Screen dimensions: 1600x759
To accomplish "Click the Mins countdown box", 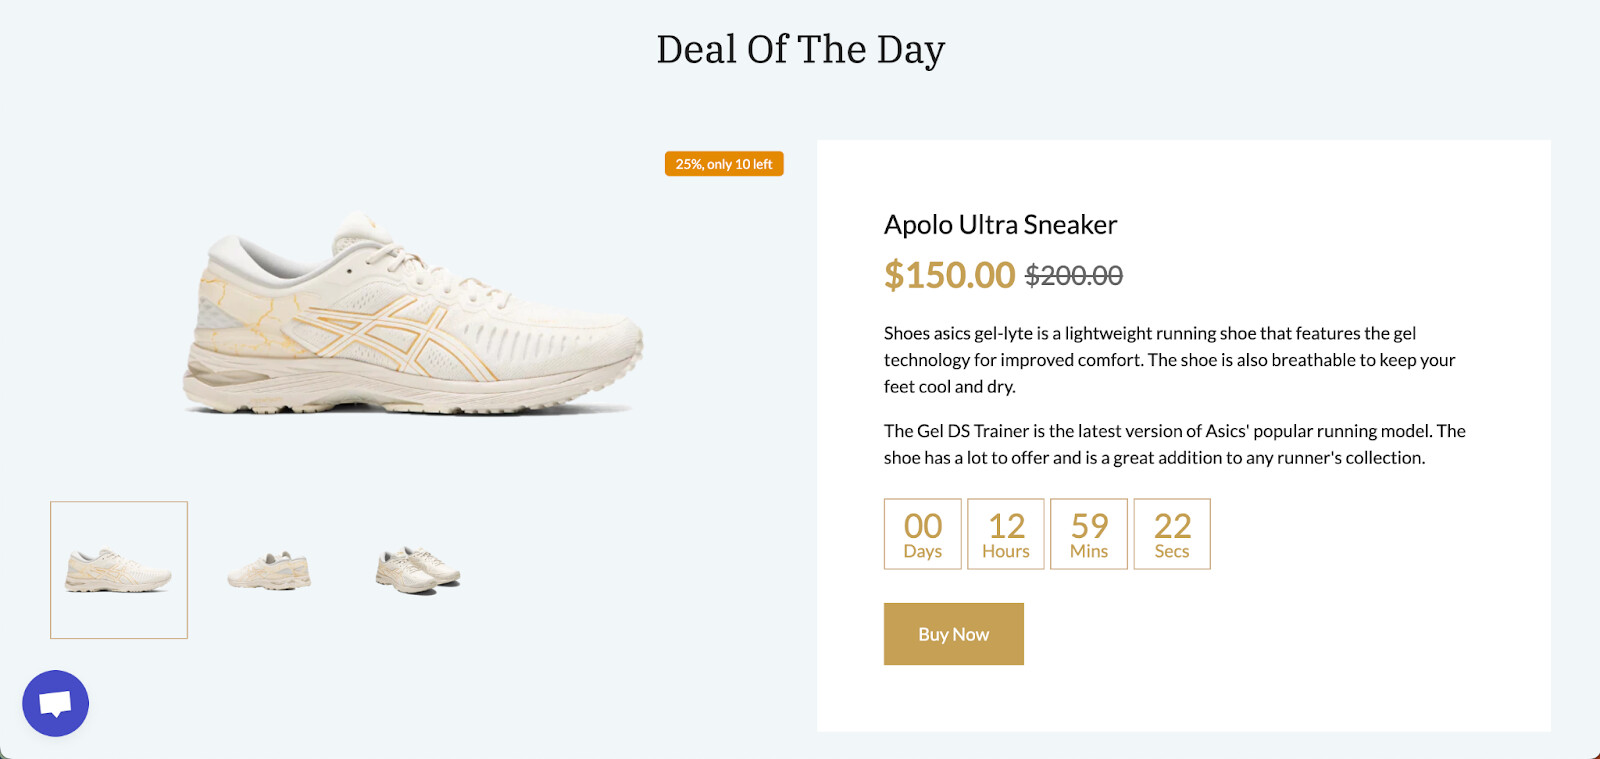I will coord(1089,534).
